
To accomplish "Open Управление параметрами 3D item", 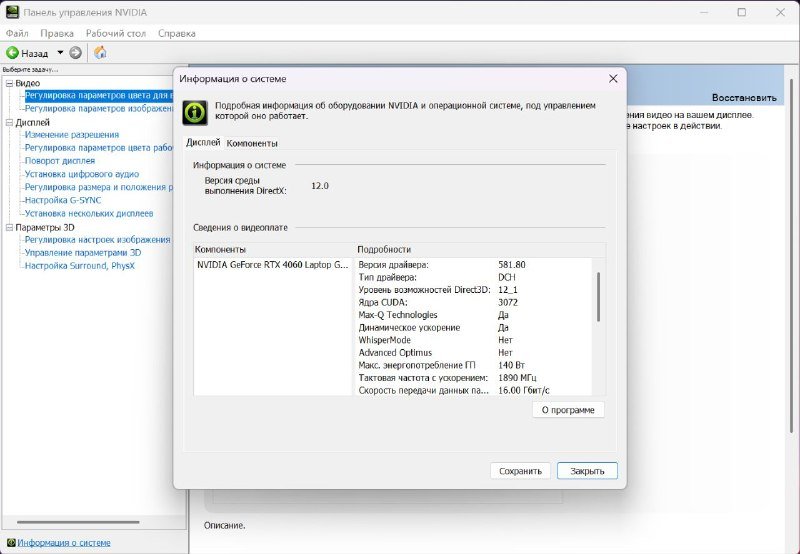I will click(83, 253).
